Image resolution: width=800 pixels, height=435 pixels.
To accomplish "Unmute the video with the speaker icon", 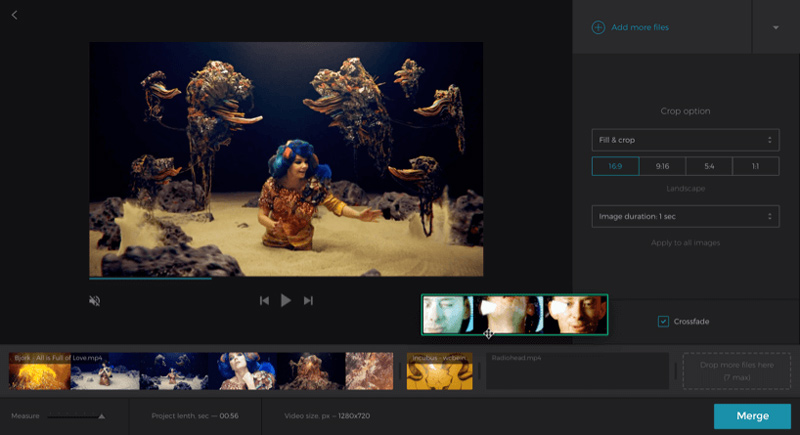I will pyautogui.click(x=94, y=300).
